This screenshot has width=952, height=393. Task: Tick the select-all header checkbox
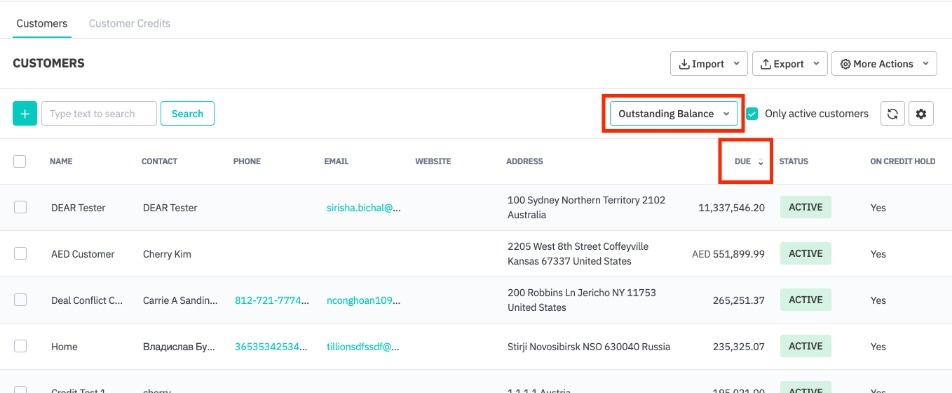point(19,162)
